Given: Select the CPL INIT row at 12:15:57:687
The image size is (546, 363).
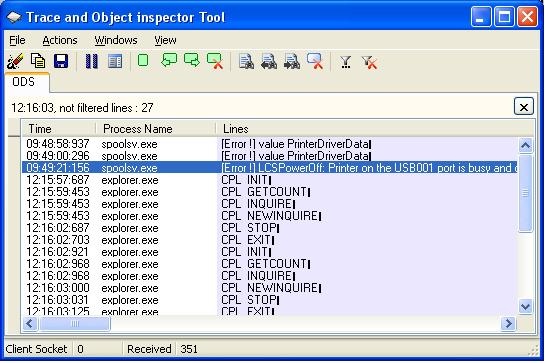Looking at the screenshot, I should click(270, 180).
